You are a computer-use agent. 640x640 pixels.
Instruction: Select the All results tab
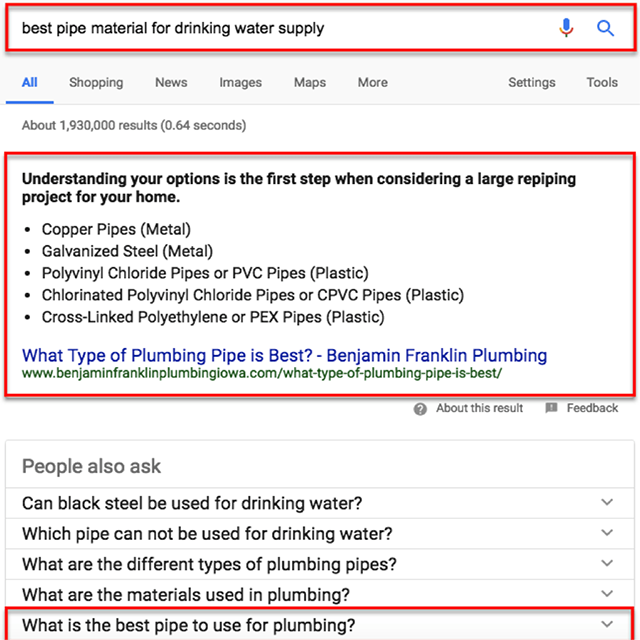pyautogui.click(x=30, y=82)
